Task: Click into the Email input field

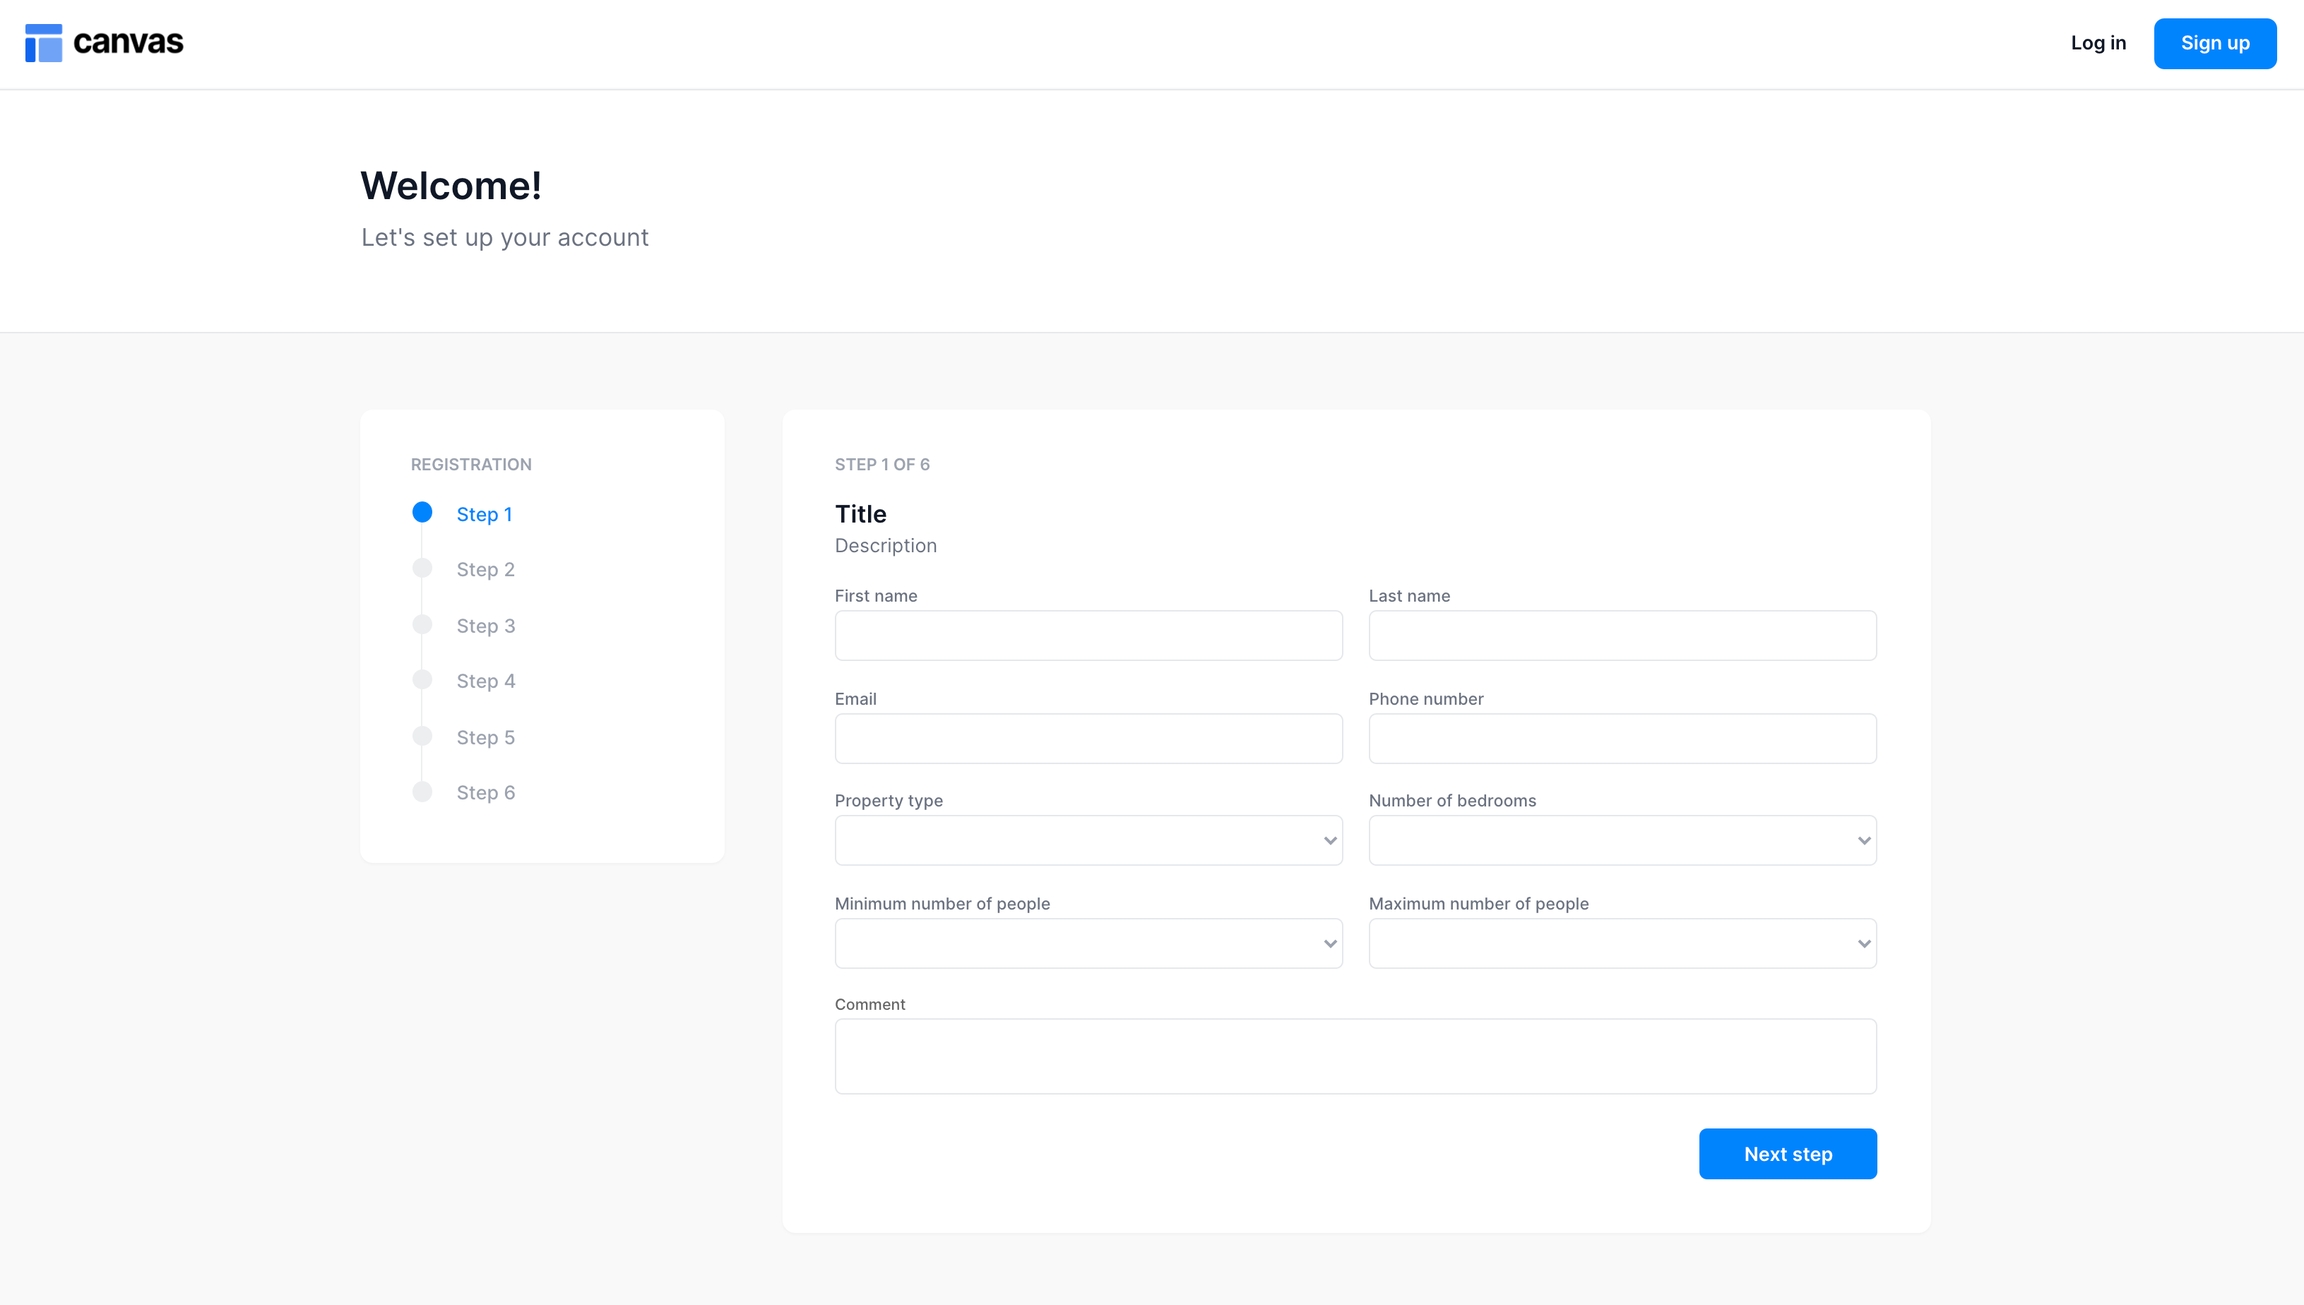Action: pyautogui.click(x=1088, y=738)
